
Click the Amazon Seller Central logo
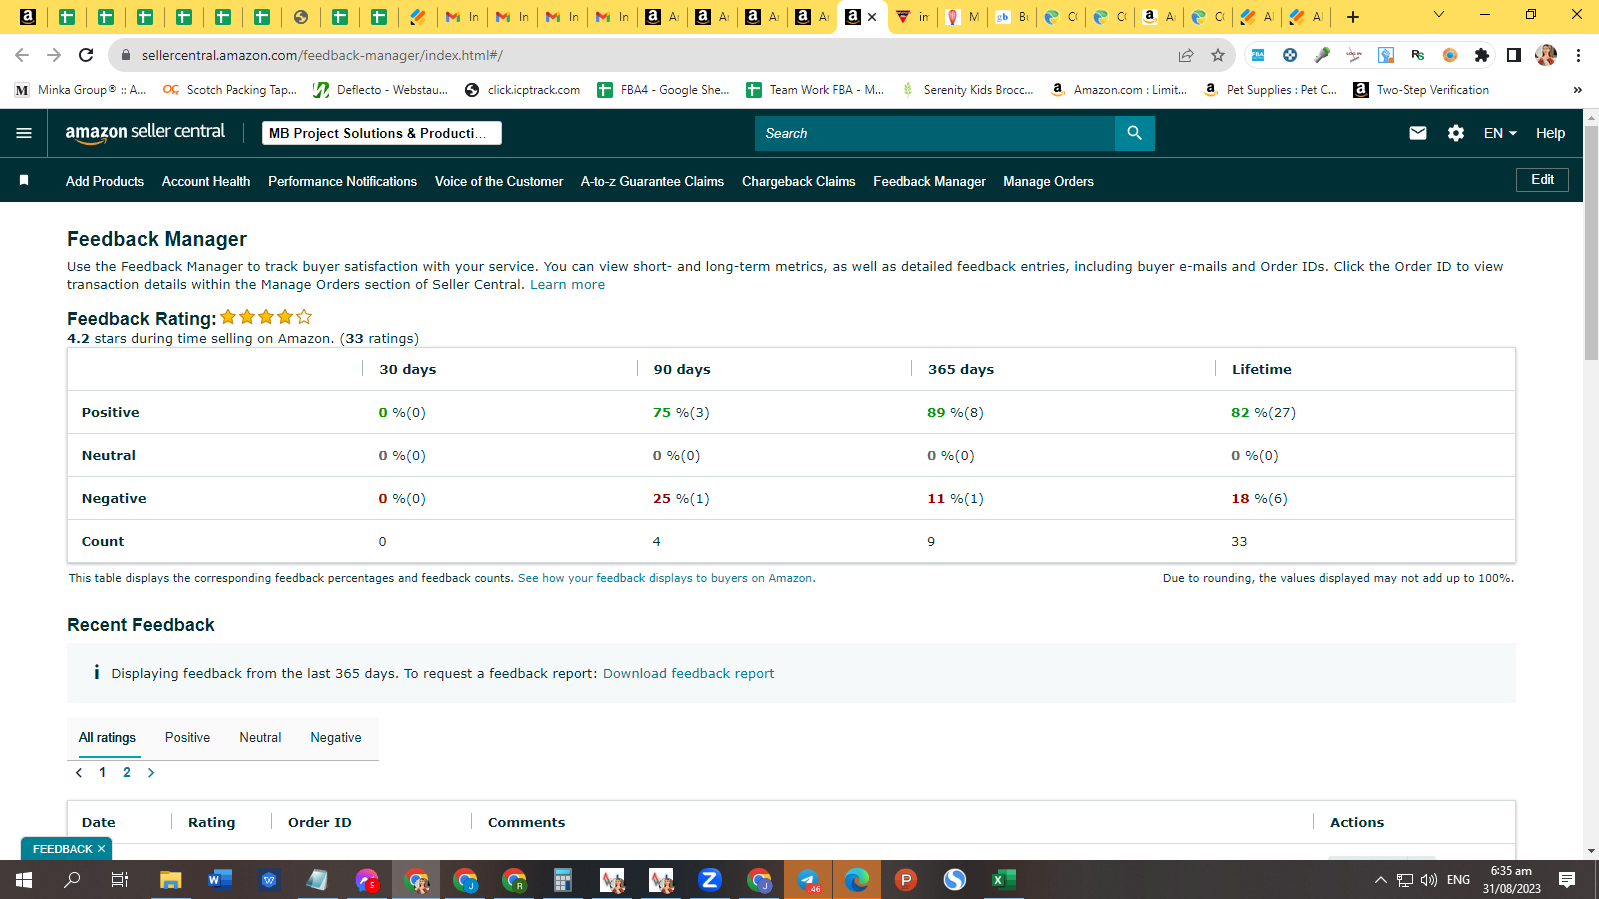145,133
